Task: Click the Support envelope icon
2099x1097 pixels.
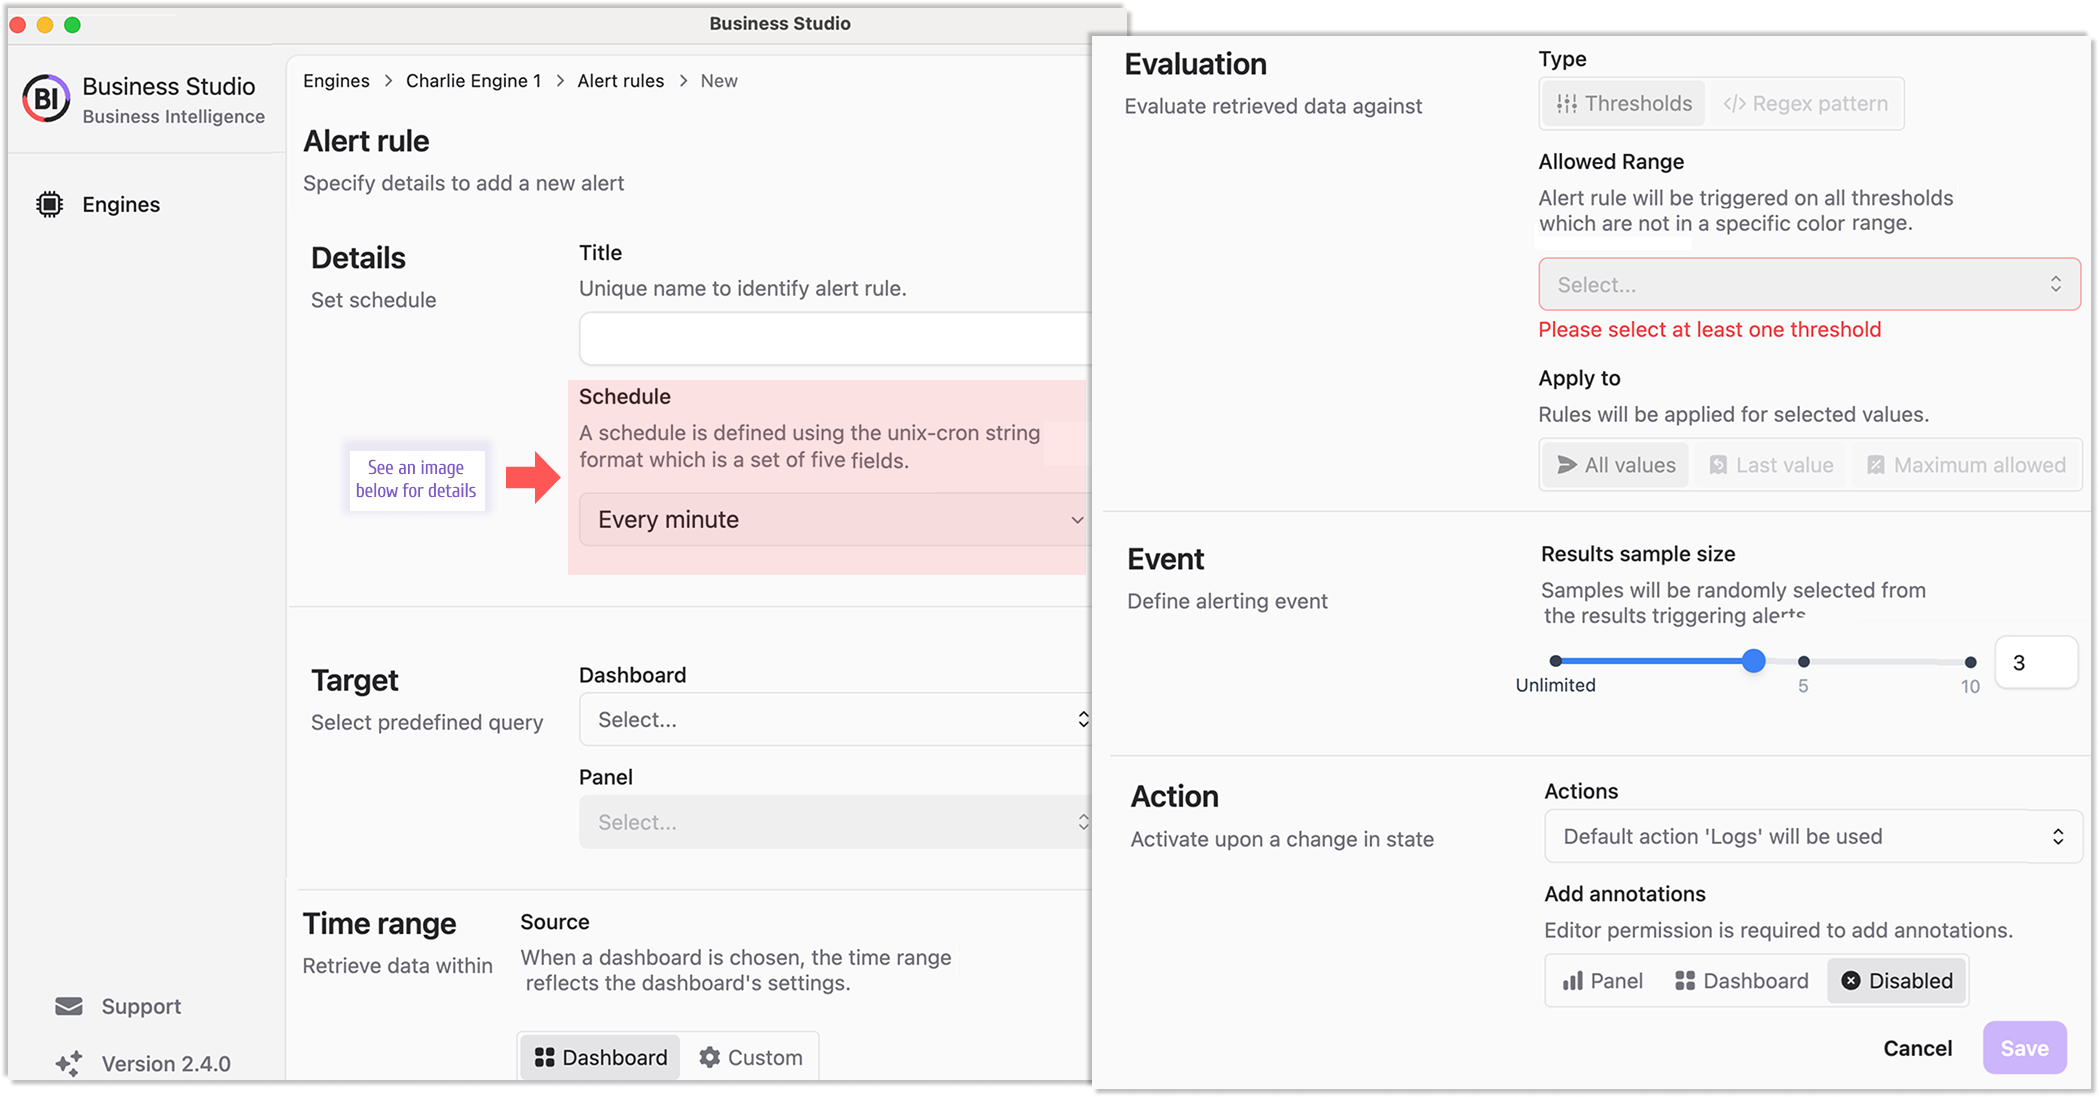Action: (x=69, y=1006)
